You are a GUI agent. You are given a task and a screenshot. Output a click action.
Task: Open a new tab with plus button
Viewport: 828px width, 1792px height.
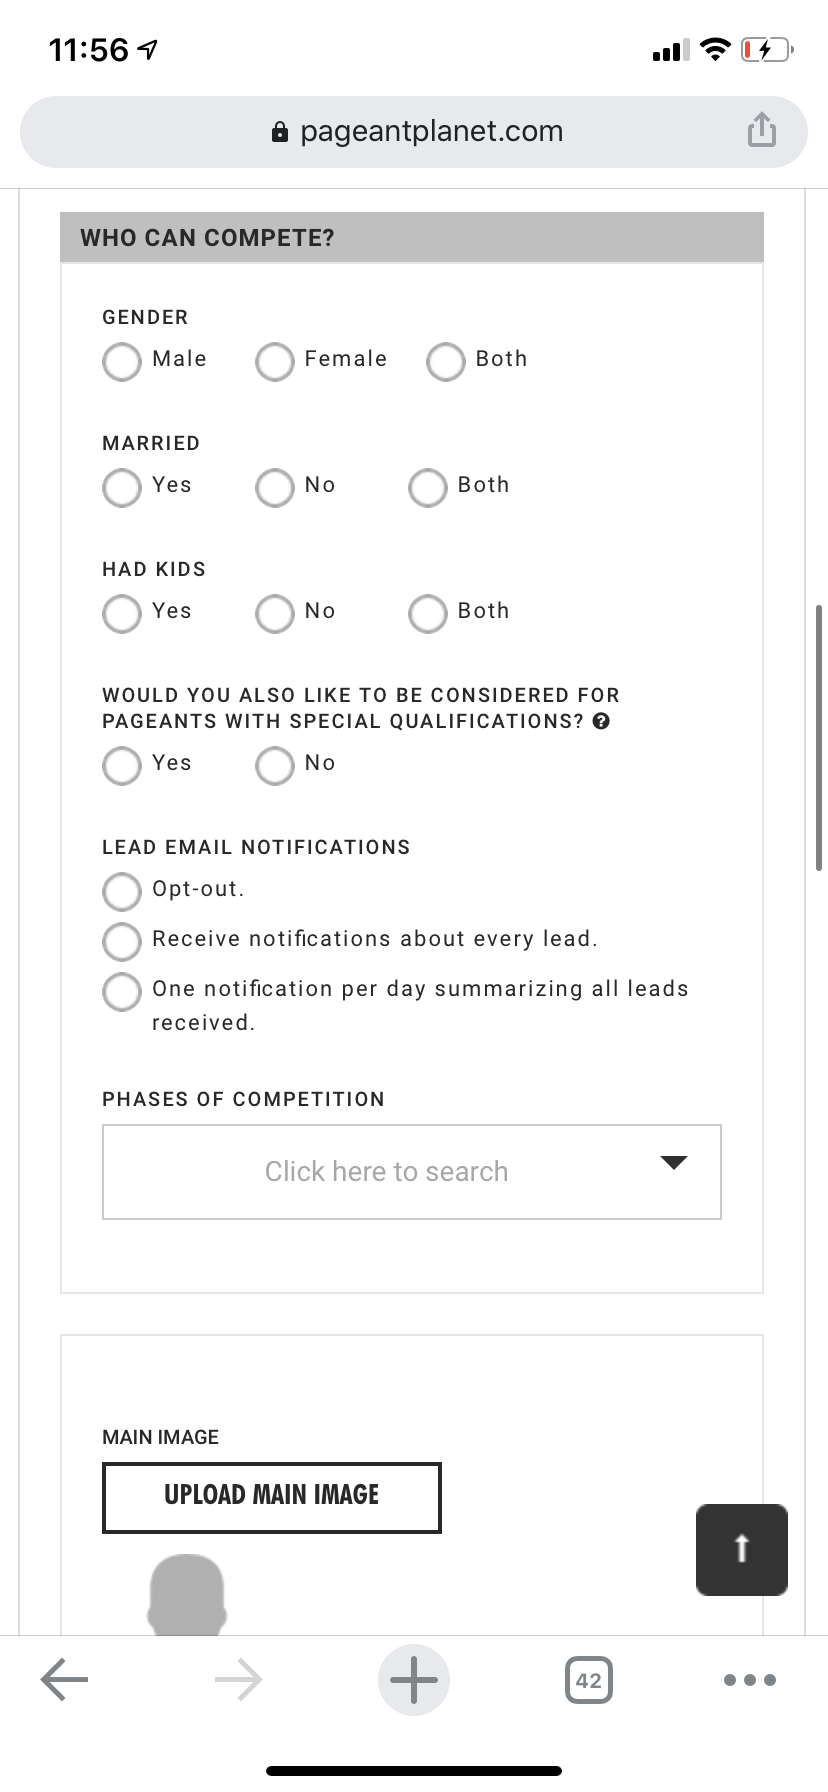tap(414, 1679)
